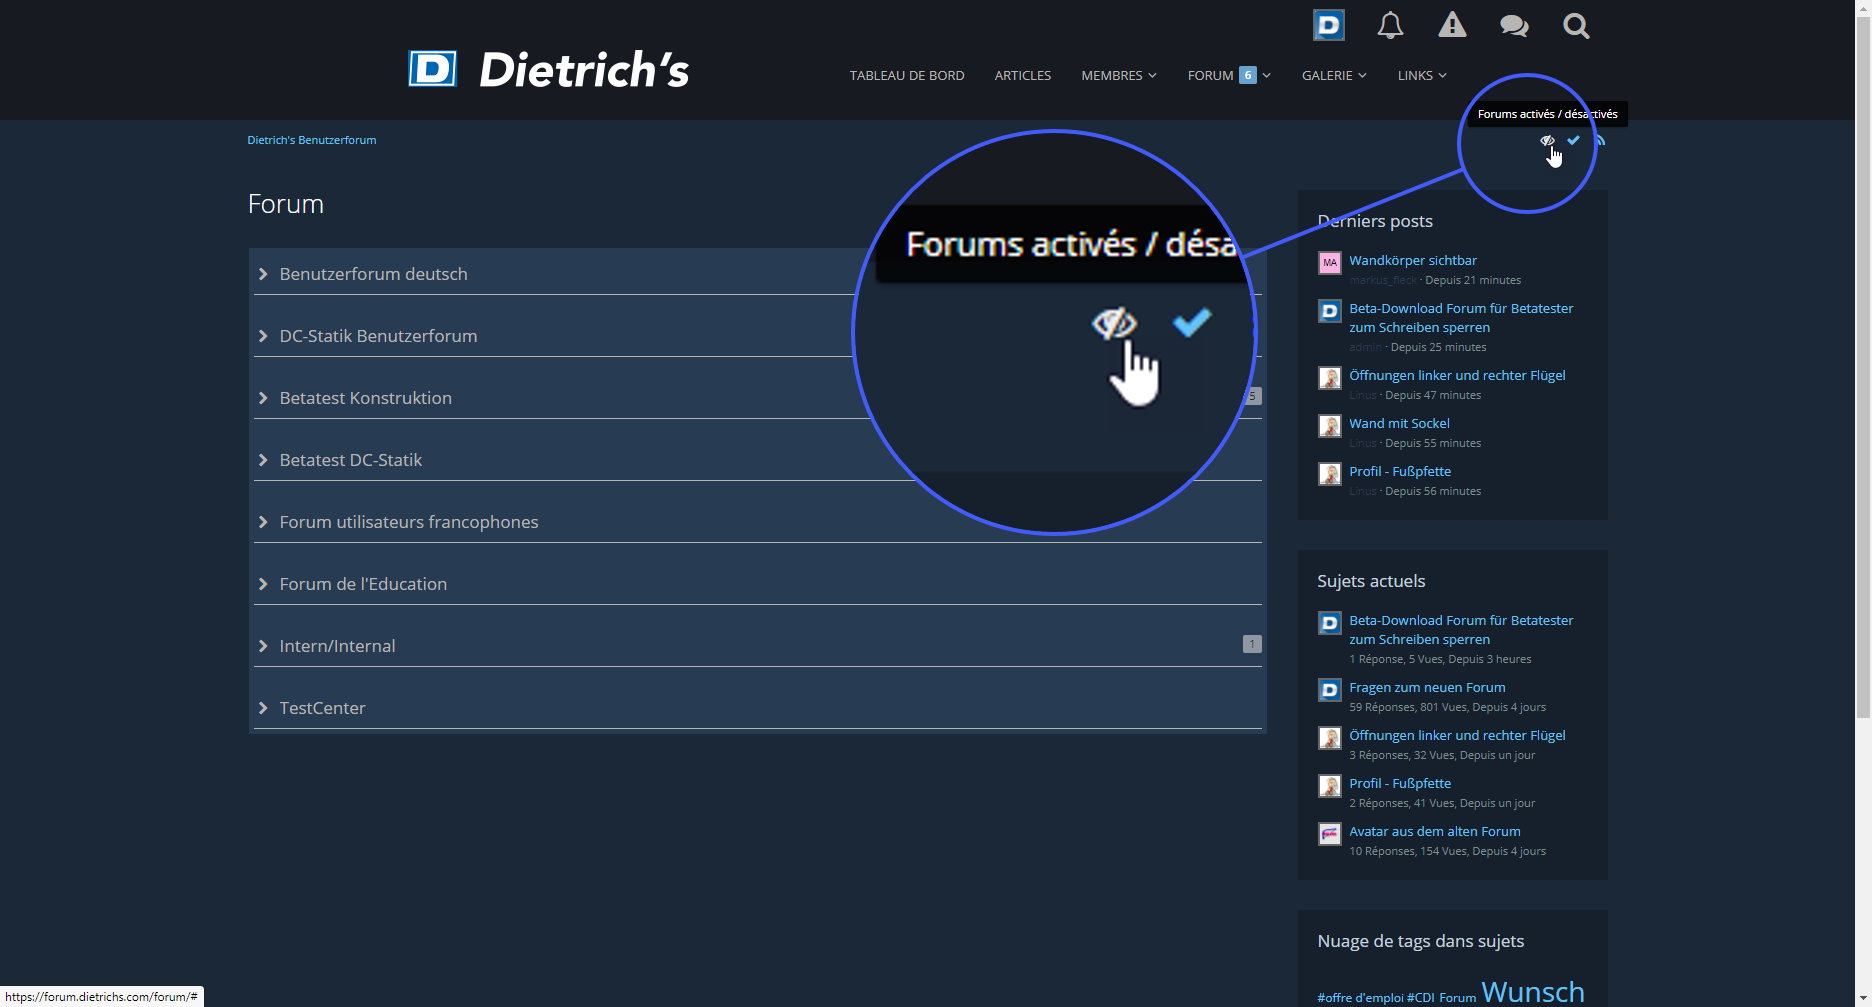Go to Tableau de bord
Viewport: 1872px width, 1007px height.
coord(907,76)
